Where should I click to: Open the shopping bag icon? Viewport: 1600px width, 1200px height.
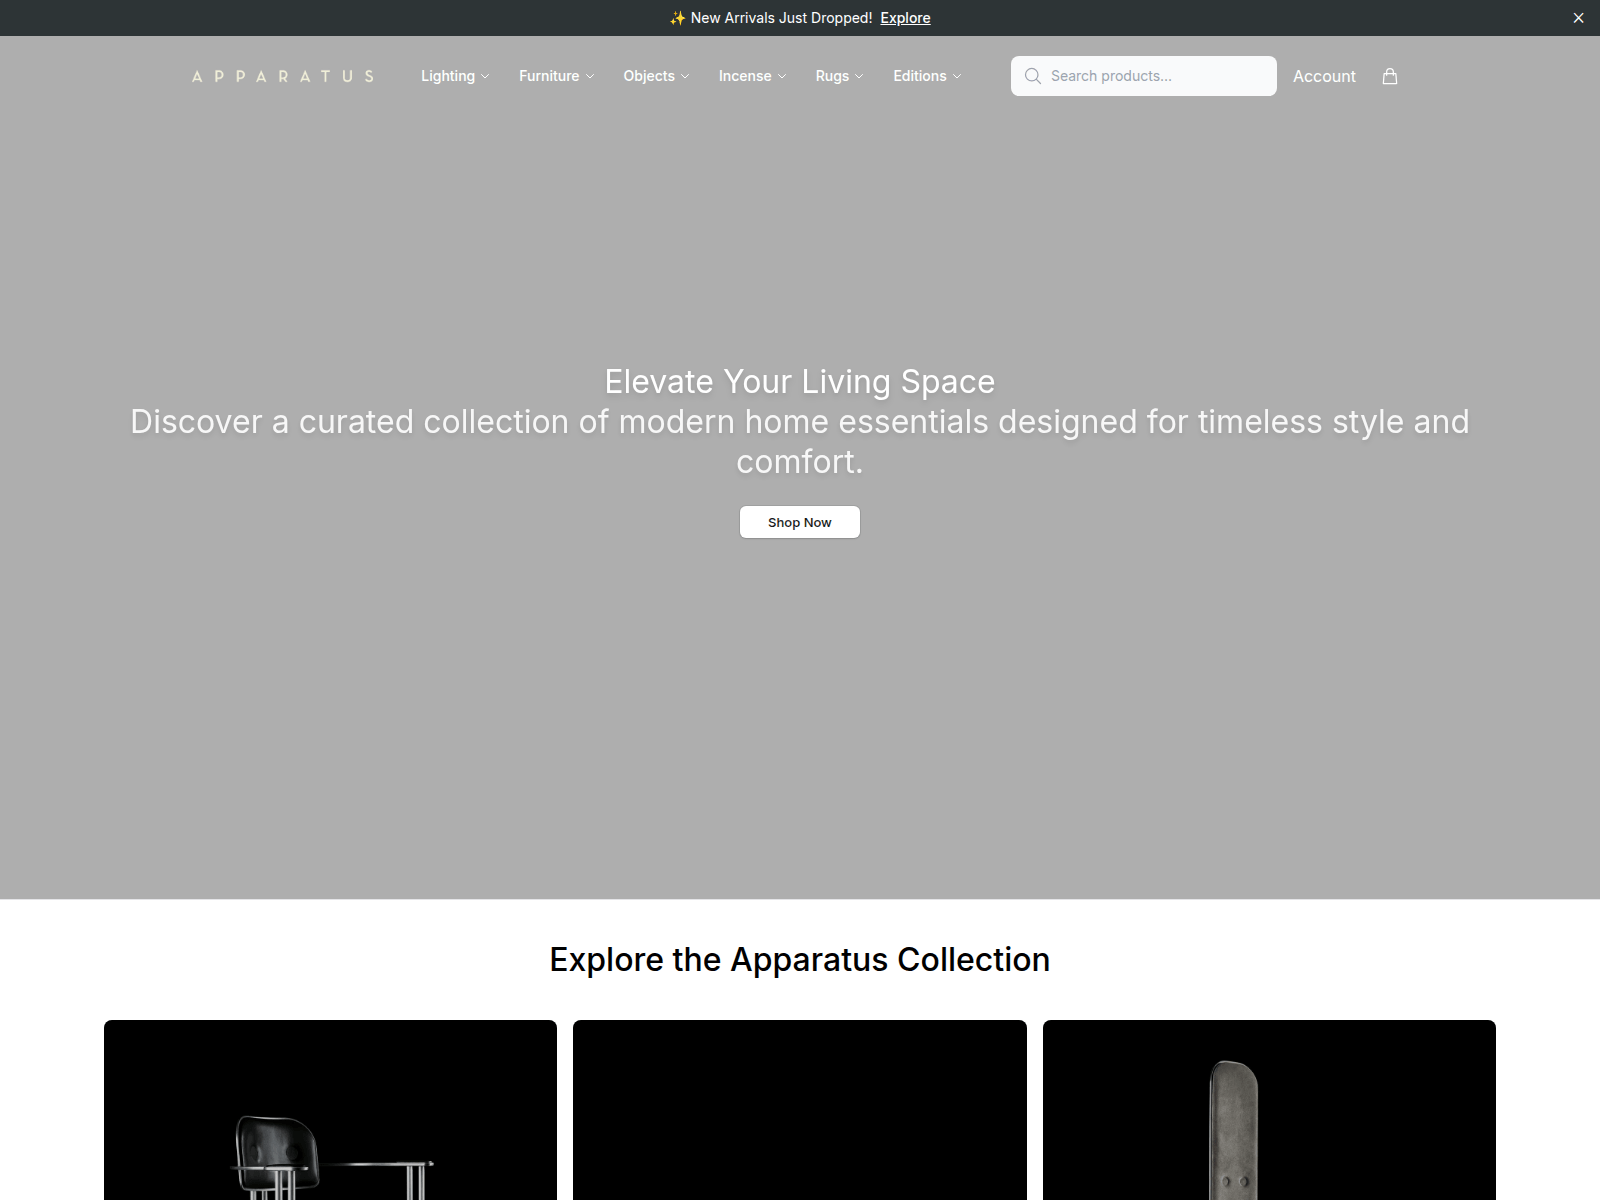[1390, 76]
